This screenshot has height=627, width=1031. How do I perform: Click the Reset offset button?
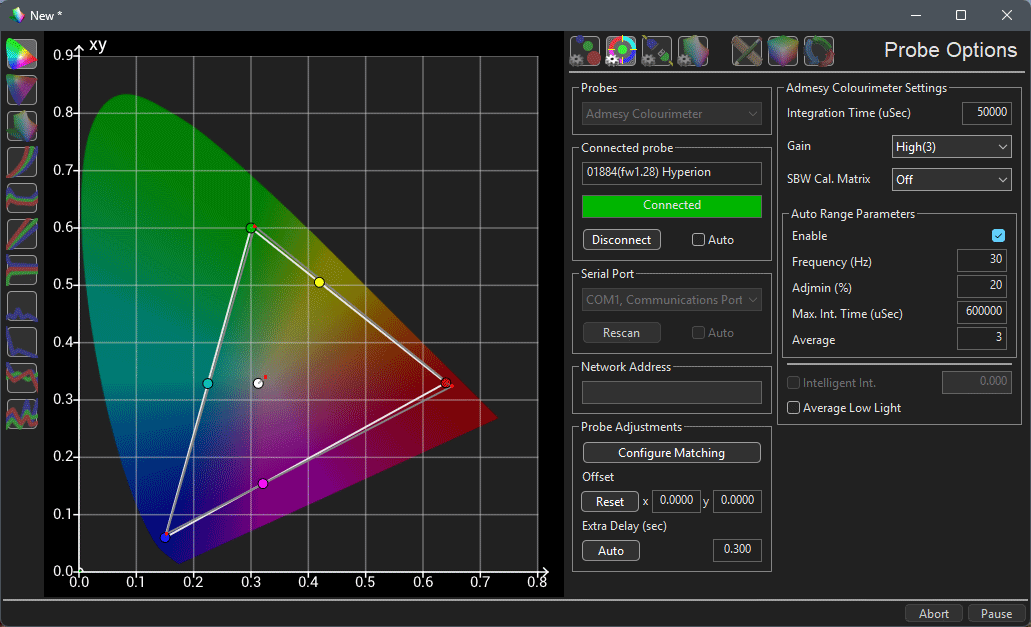tap(609, 502)
